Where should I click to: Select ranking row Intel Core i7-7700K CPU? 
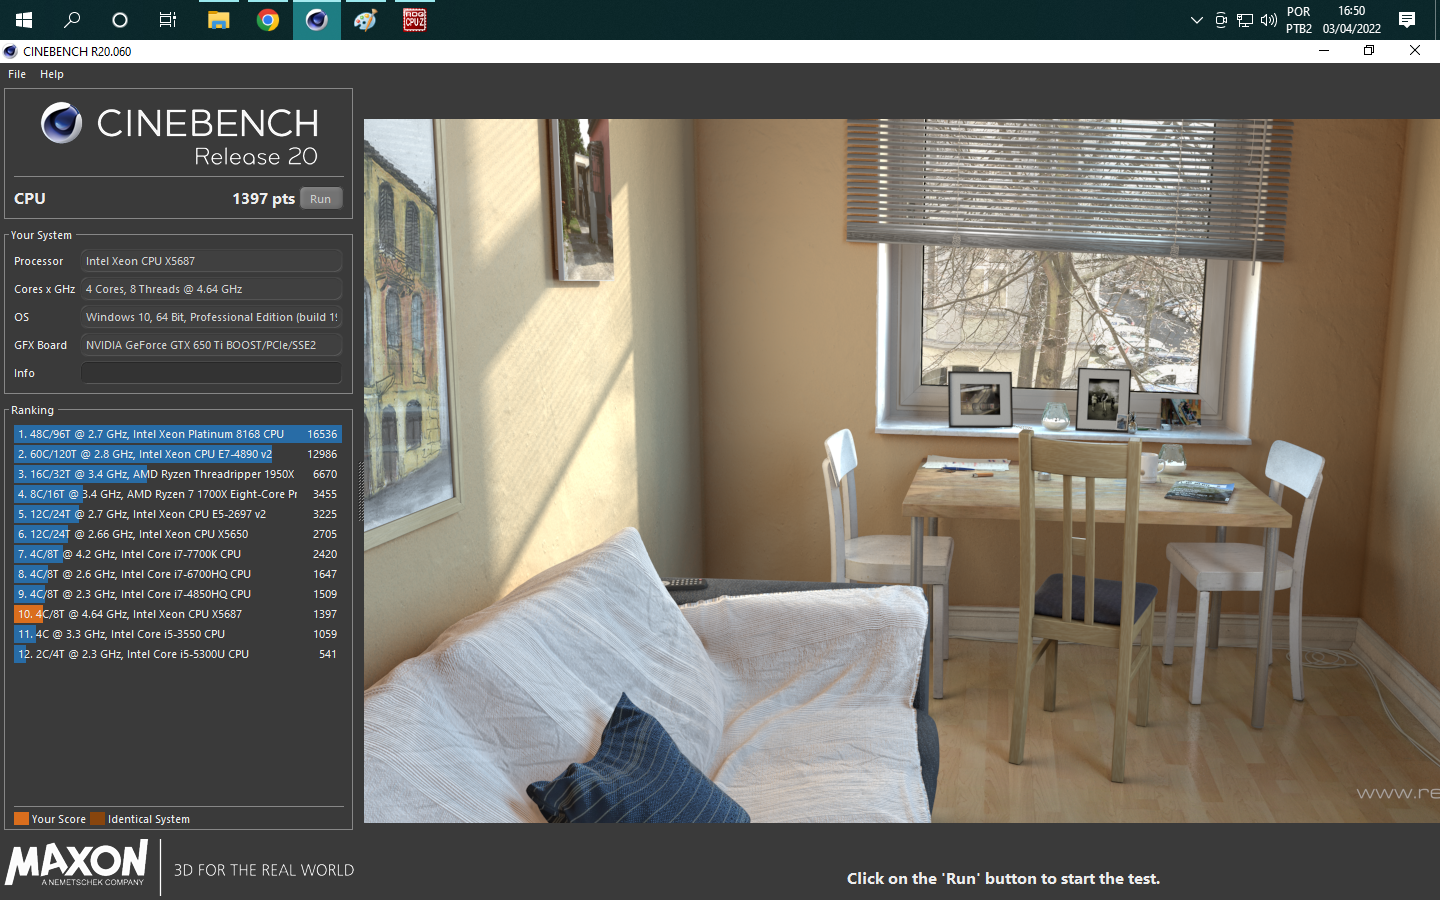coord(178,554)
